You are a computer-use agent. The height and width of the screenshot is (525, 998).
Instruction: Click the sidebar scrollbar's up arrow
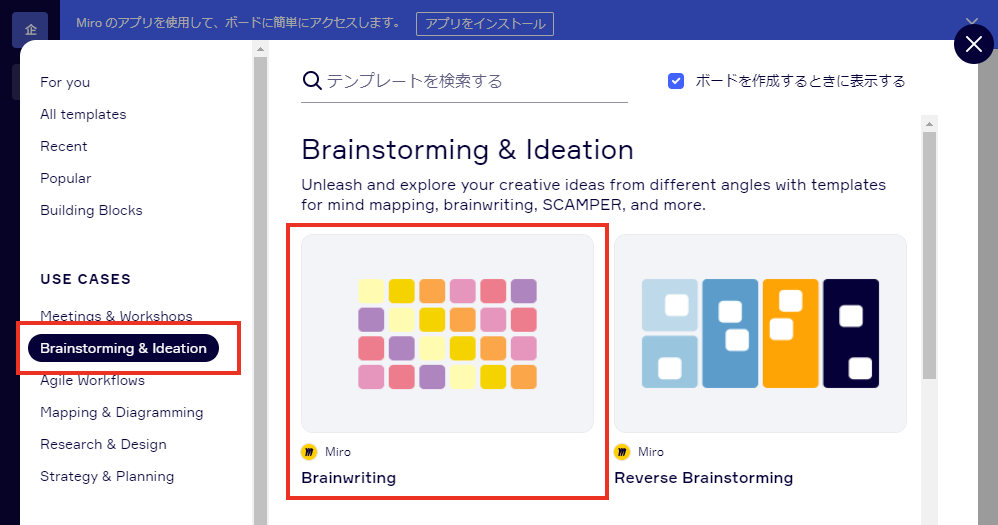pyautogui.click(x=260, y=49)
